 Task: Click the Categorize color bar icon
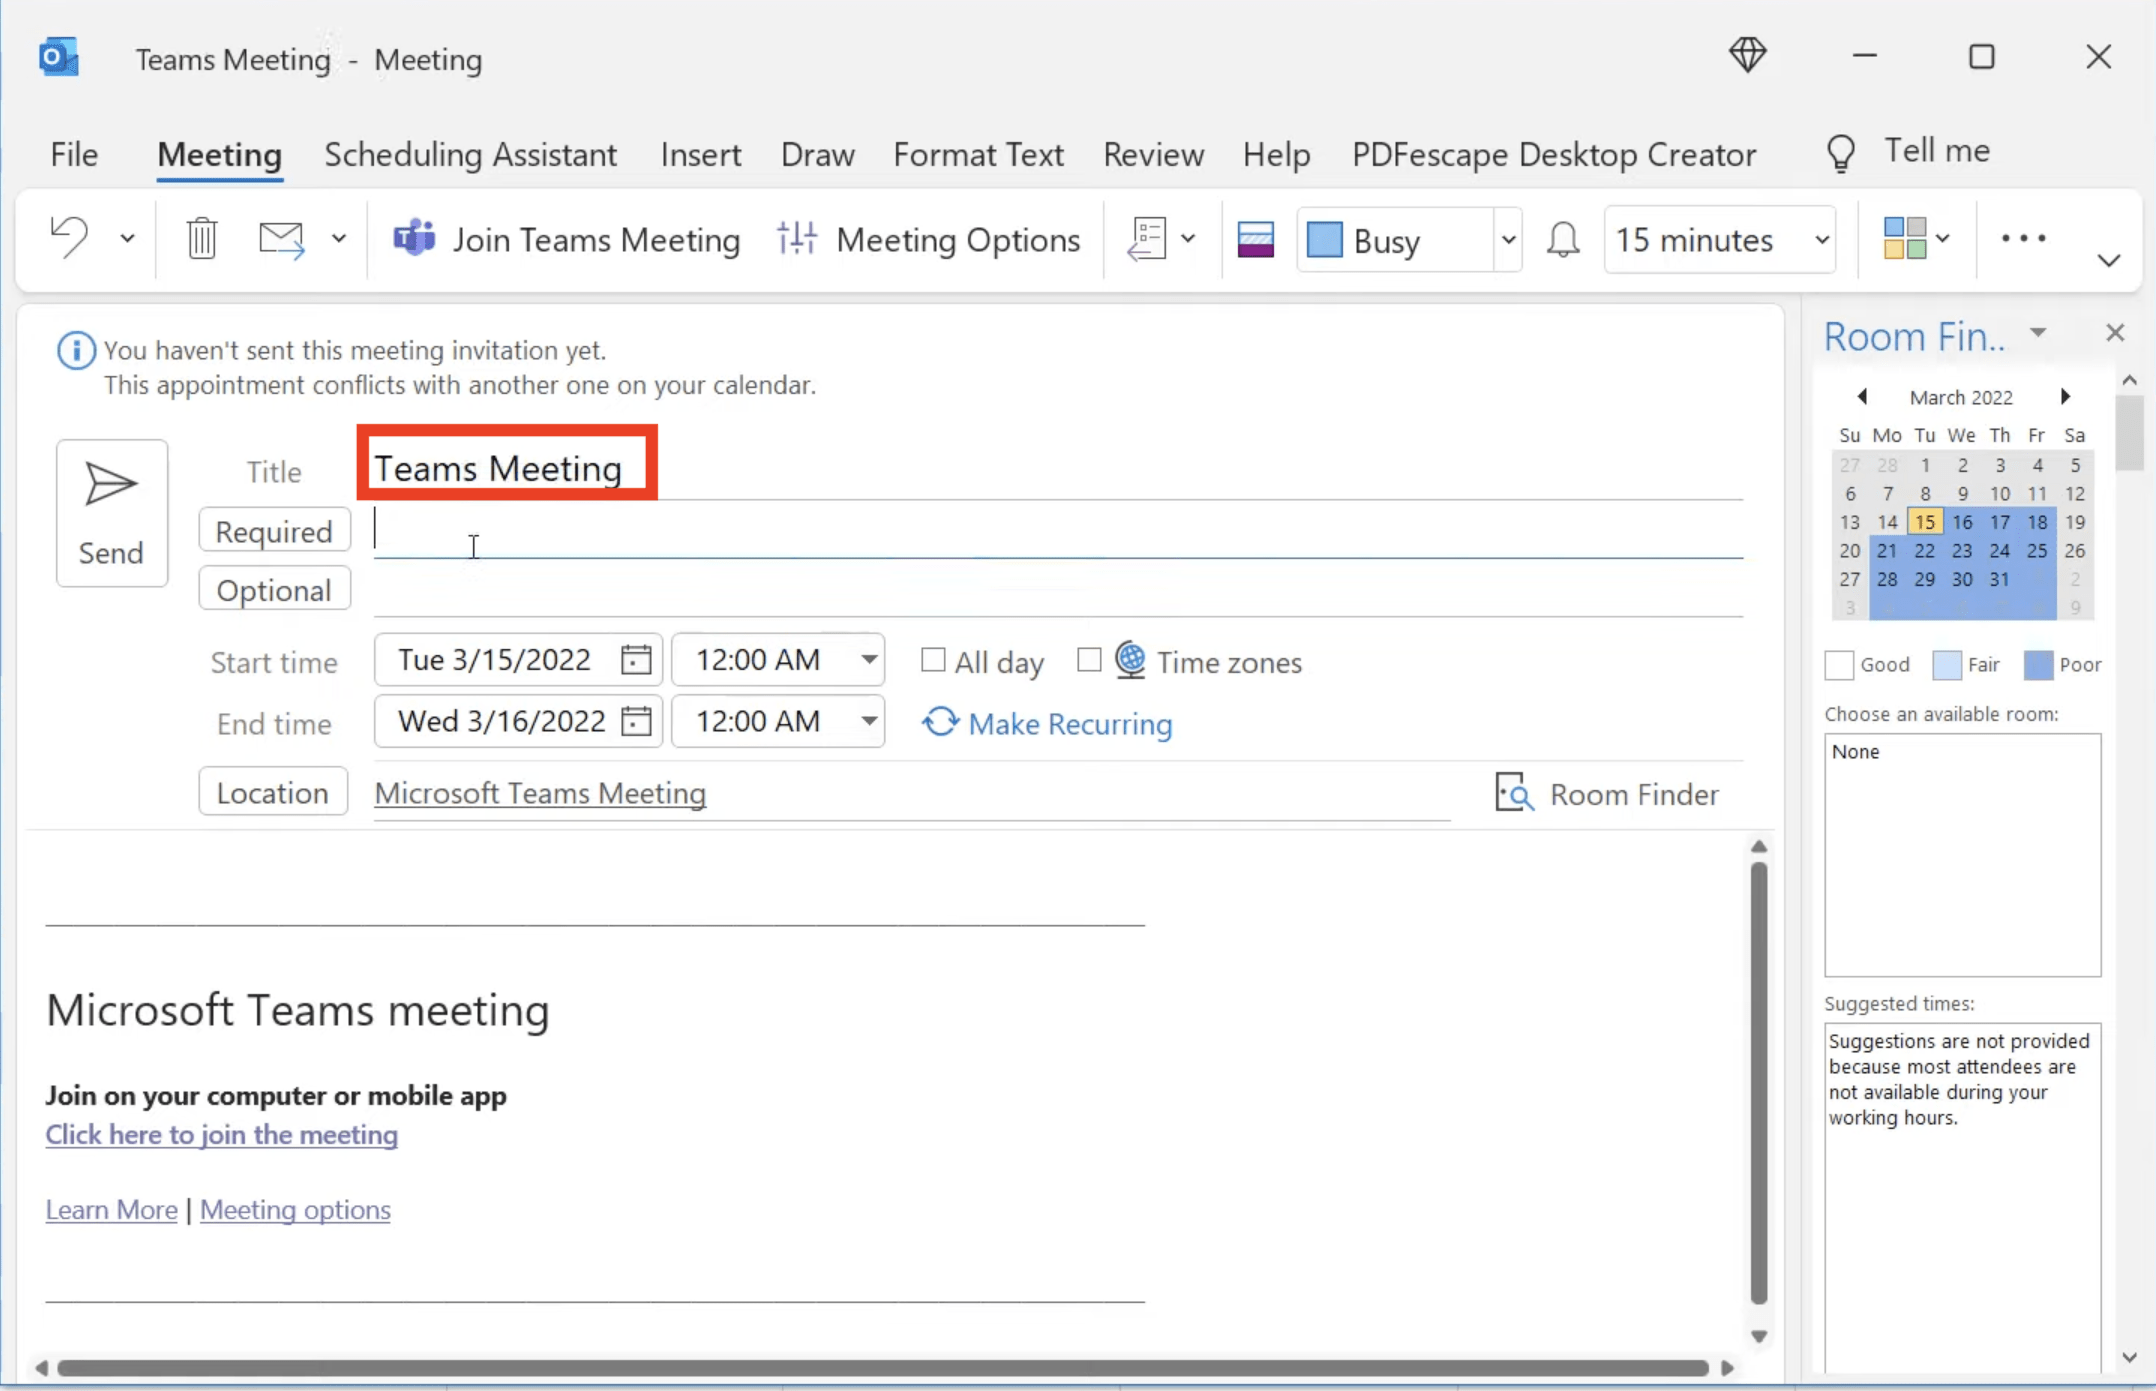1255,240
